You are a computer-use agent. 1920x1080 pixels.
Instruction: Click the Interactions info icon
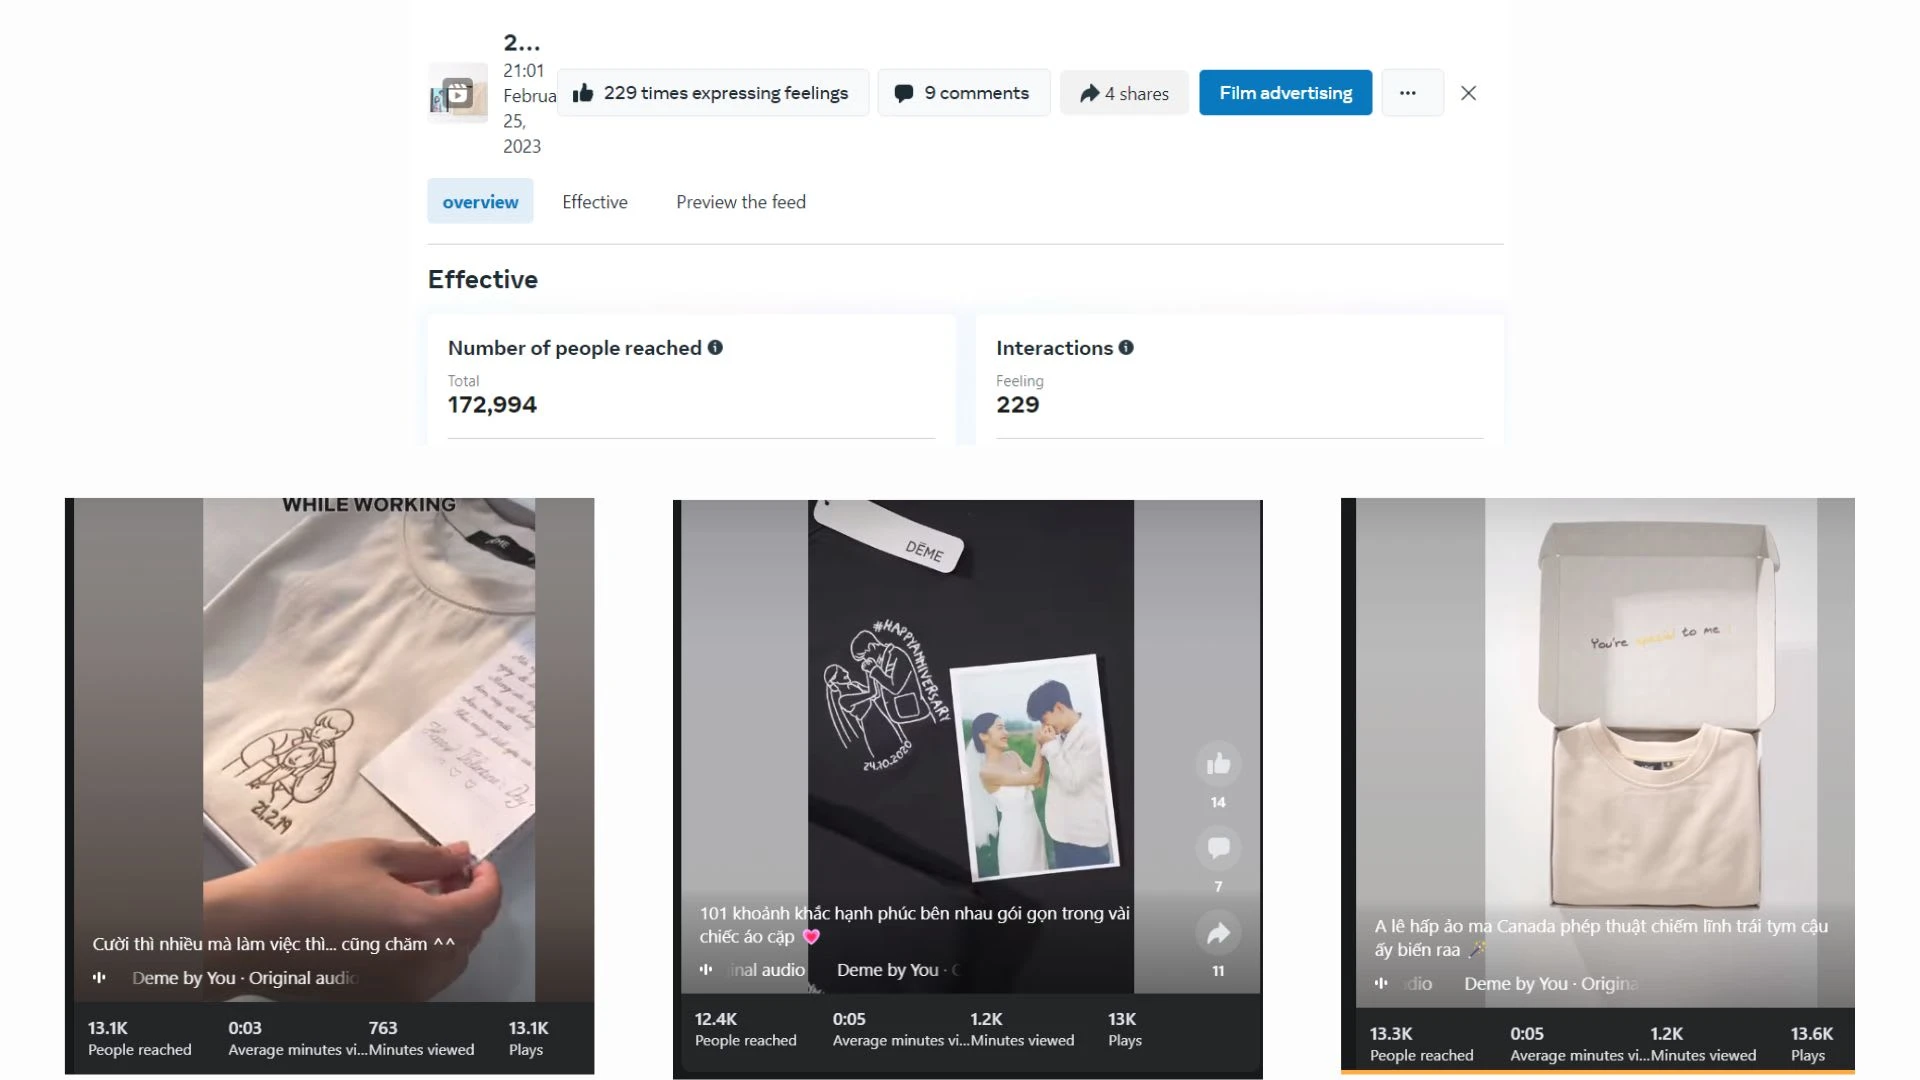[1125, 347]
